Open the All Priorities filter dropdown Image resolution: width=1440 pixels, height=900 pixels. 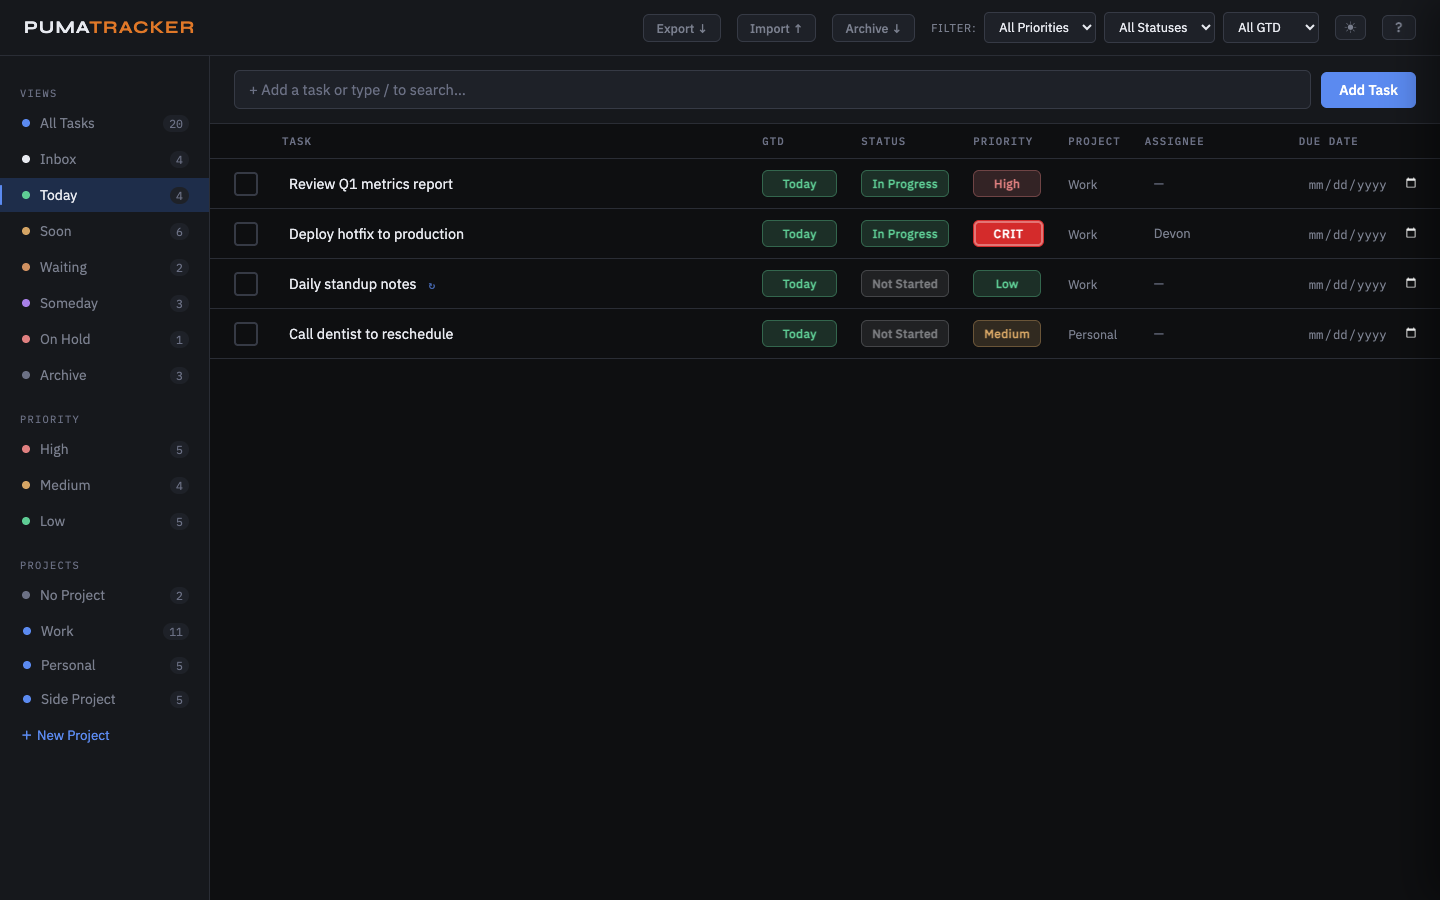(x=1040, y=28)
